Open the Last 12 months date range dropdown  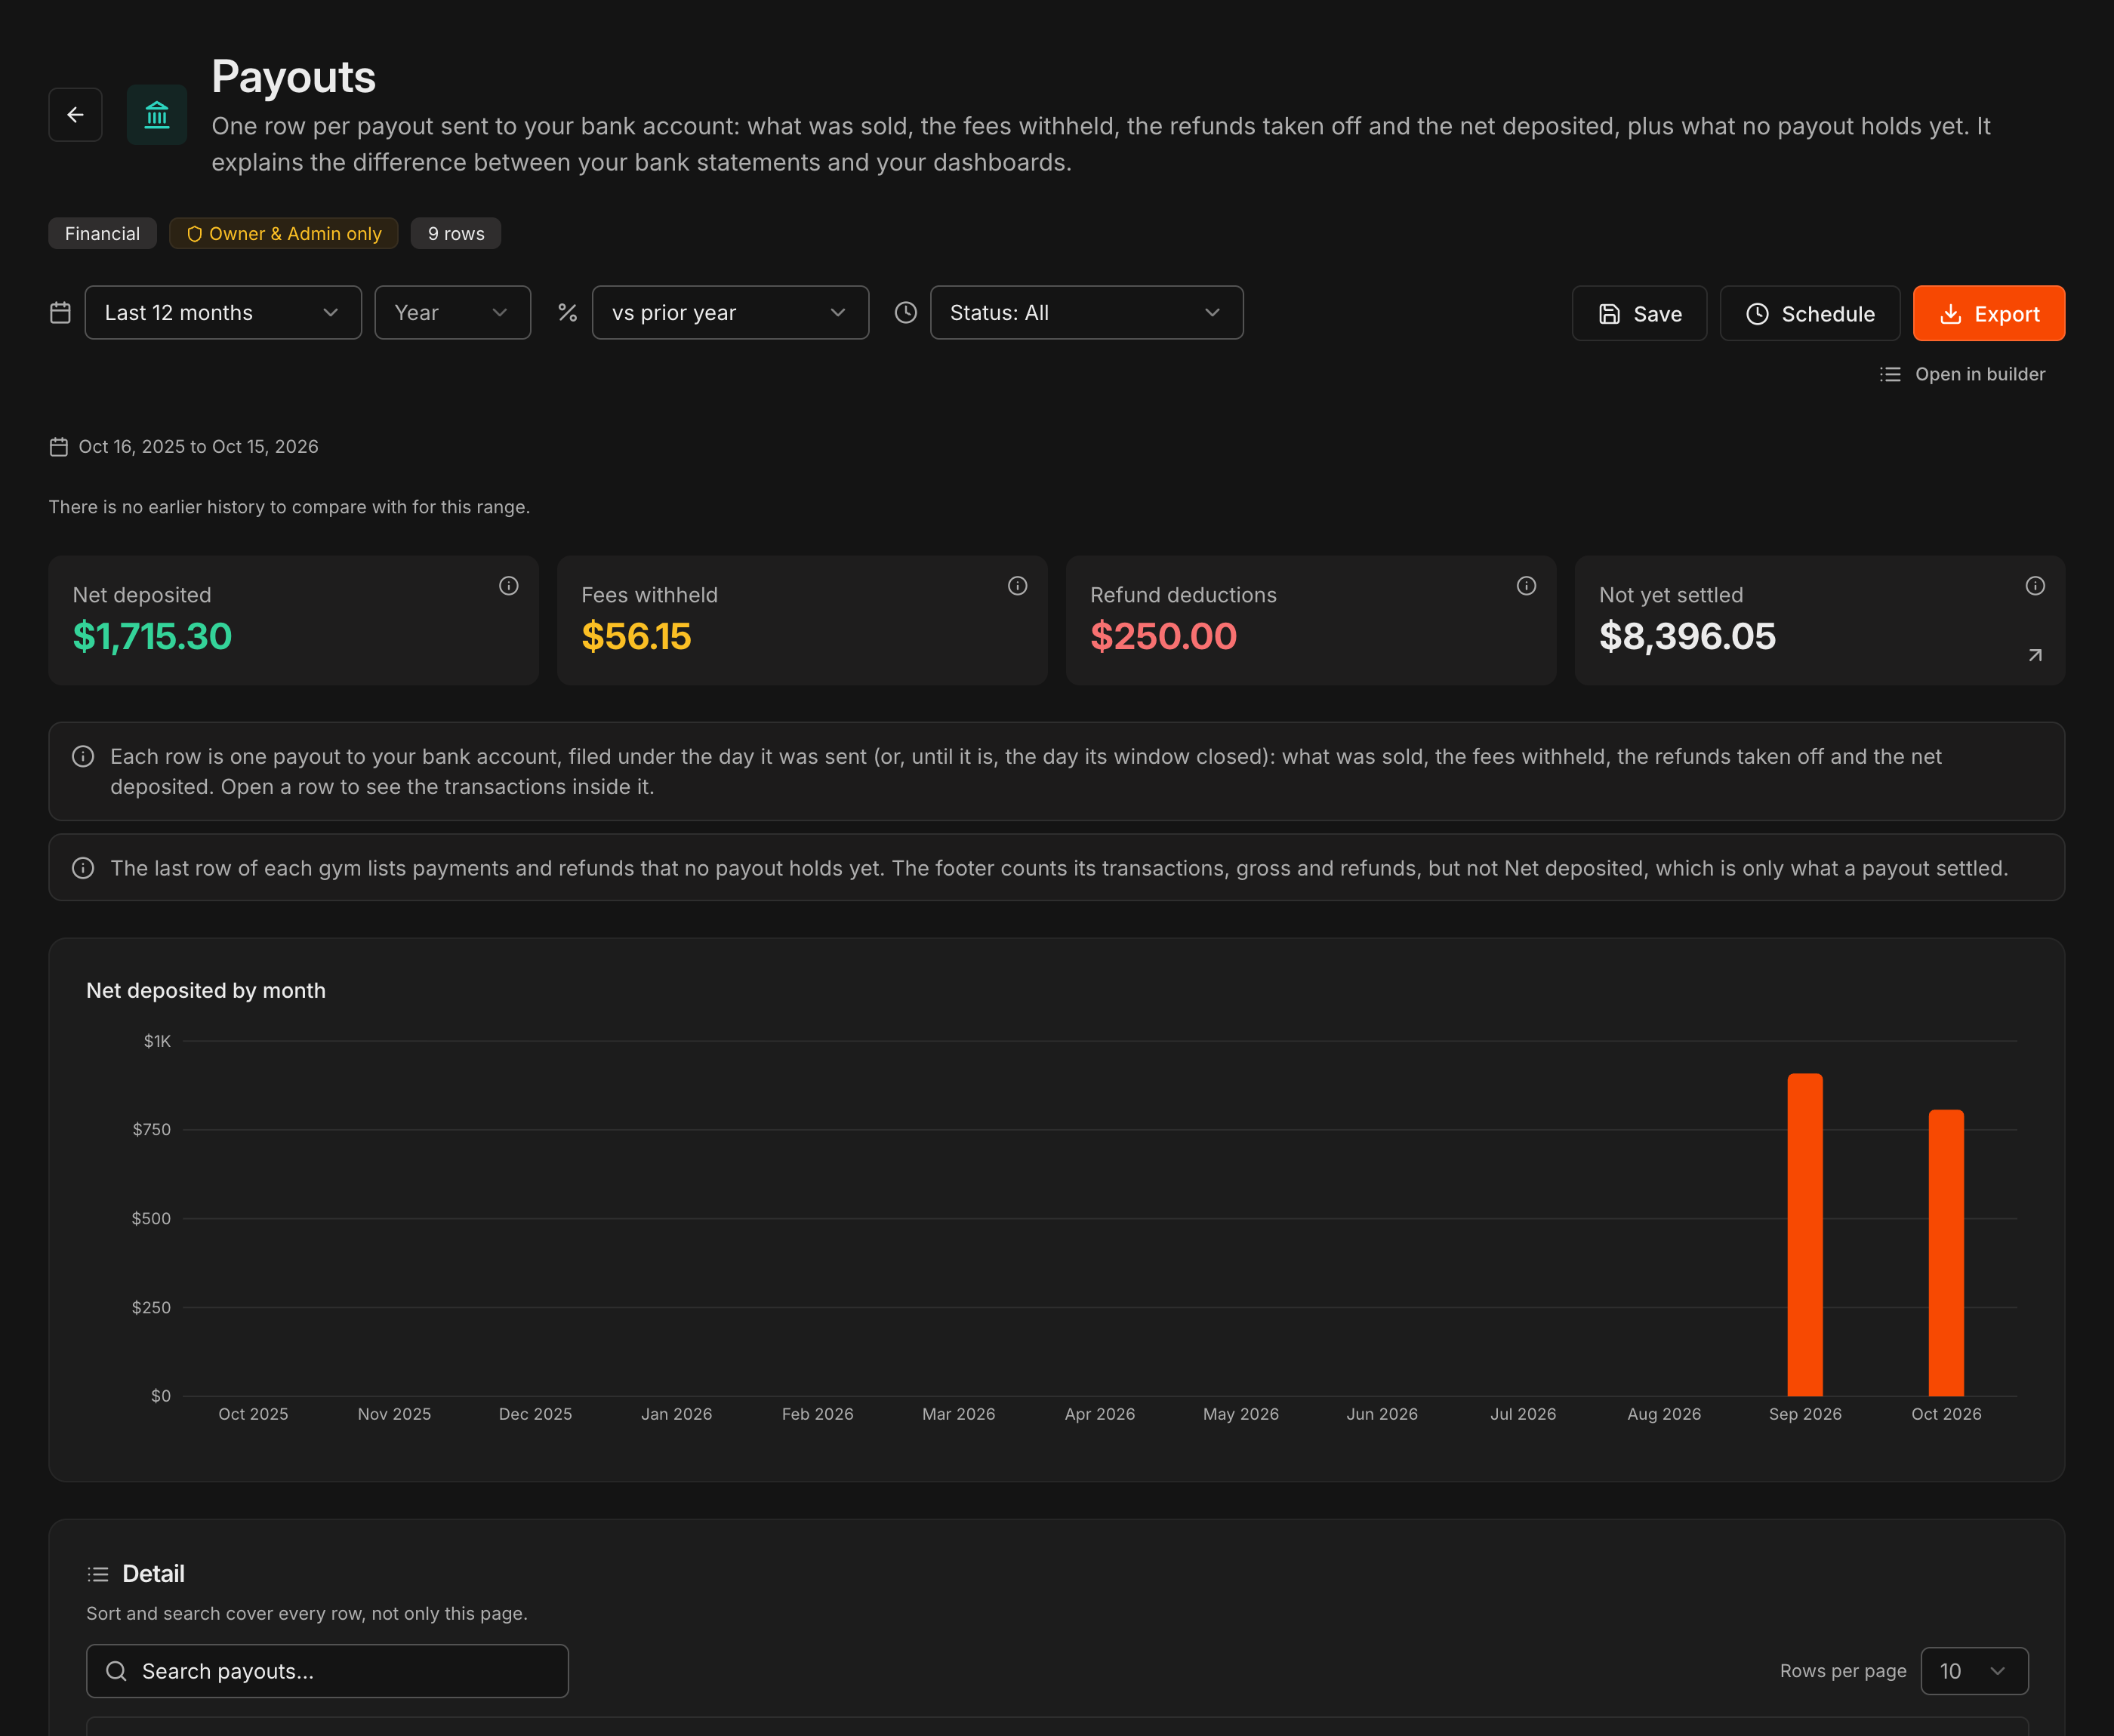point(223,313)
